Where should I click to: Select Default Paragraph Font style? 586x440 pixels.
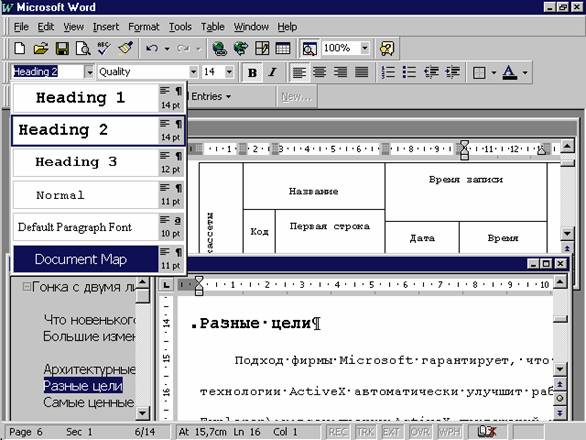(x=99, y=227)
